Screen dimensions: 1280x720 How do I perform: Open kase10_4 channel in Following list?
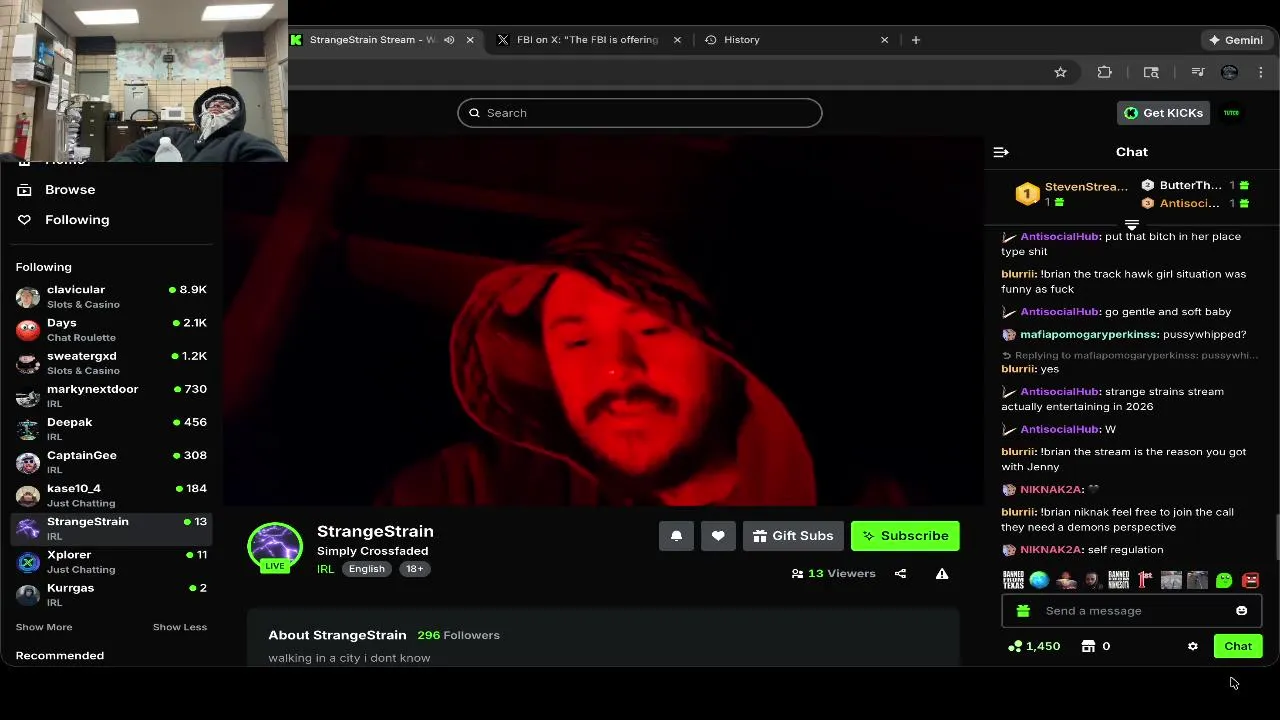[111, 495]
